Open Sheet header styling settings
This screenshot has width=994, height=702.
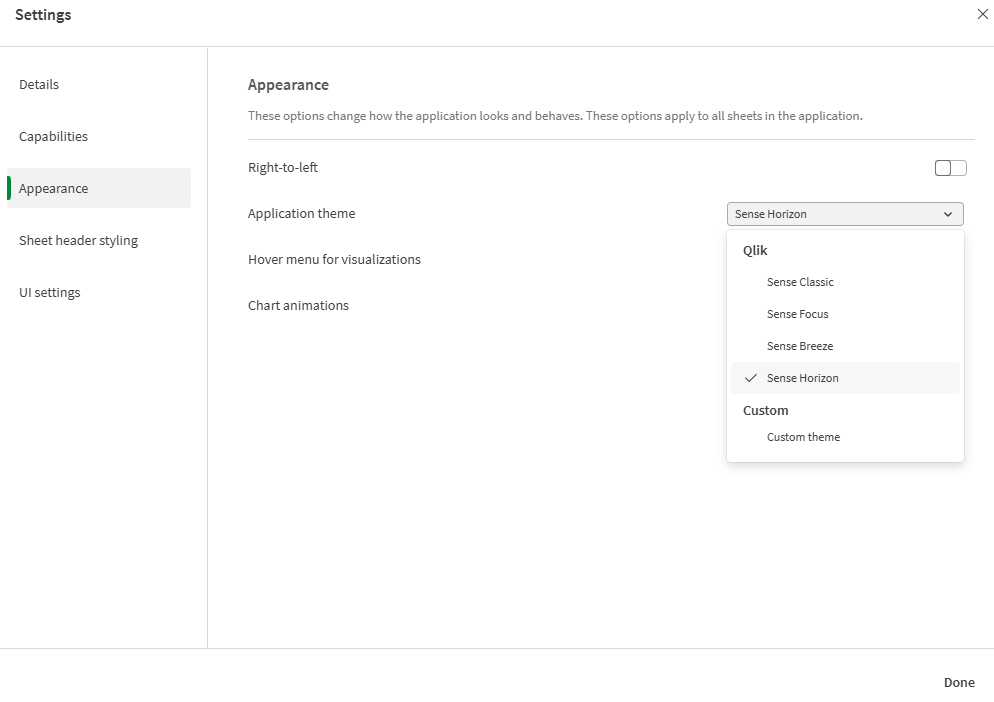coord(77,240)
